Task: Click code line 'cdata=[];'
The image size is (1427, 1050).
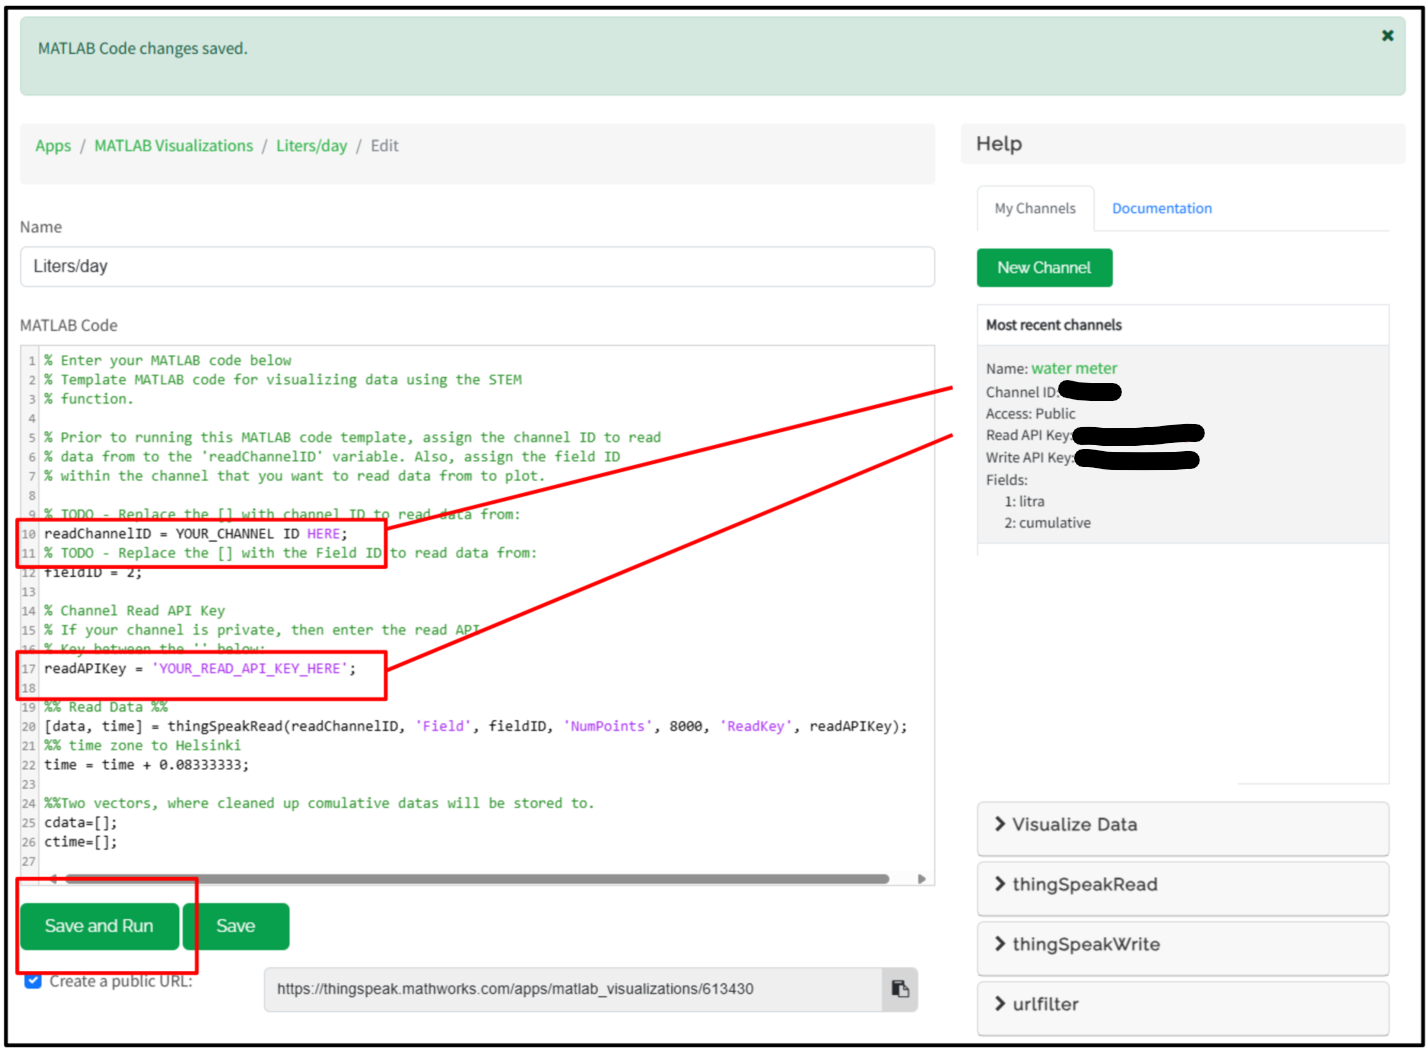Action: click(81, 823)
